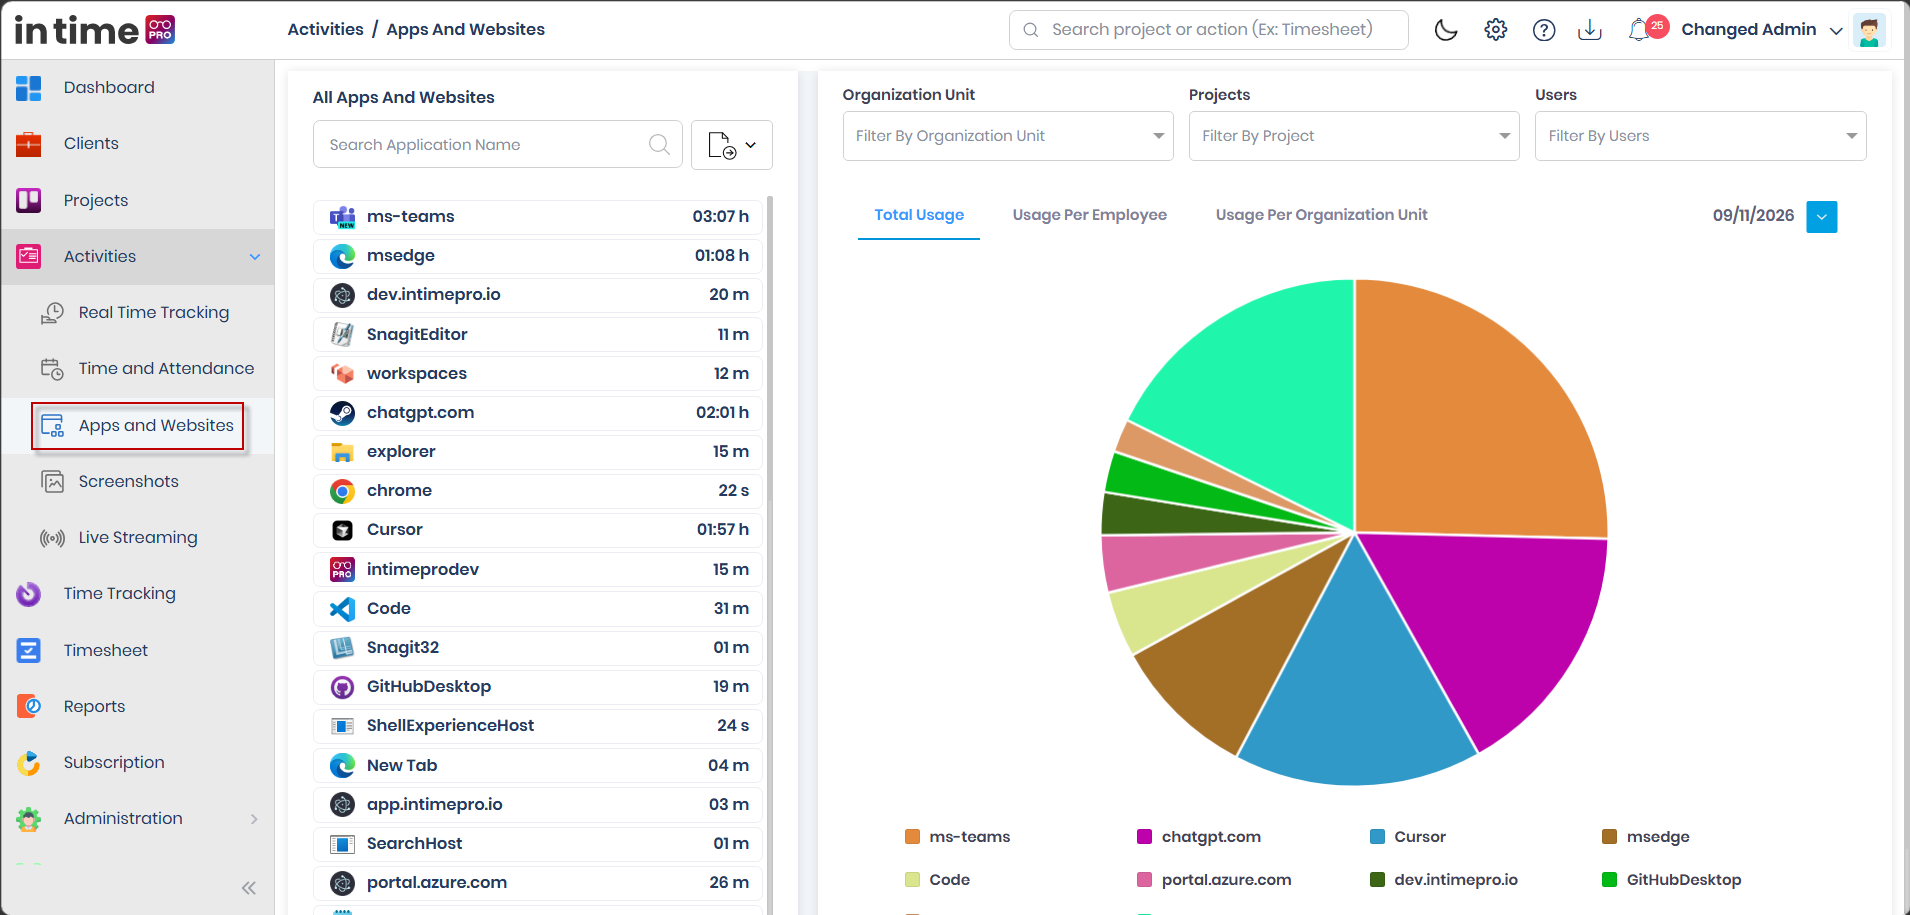1910x915 pixels.
Task: Open Time and Attendance page
Action: (x=166, y=369)
